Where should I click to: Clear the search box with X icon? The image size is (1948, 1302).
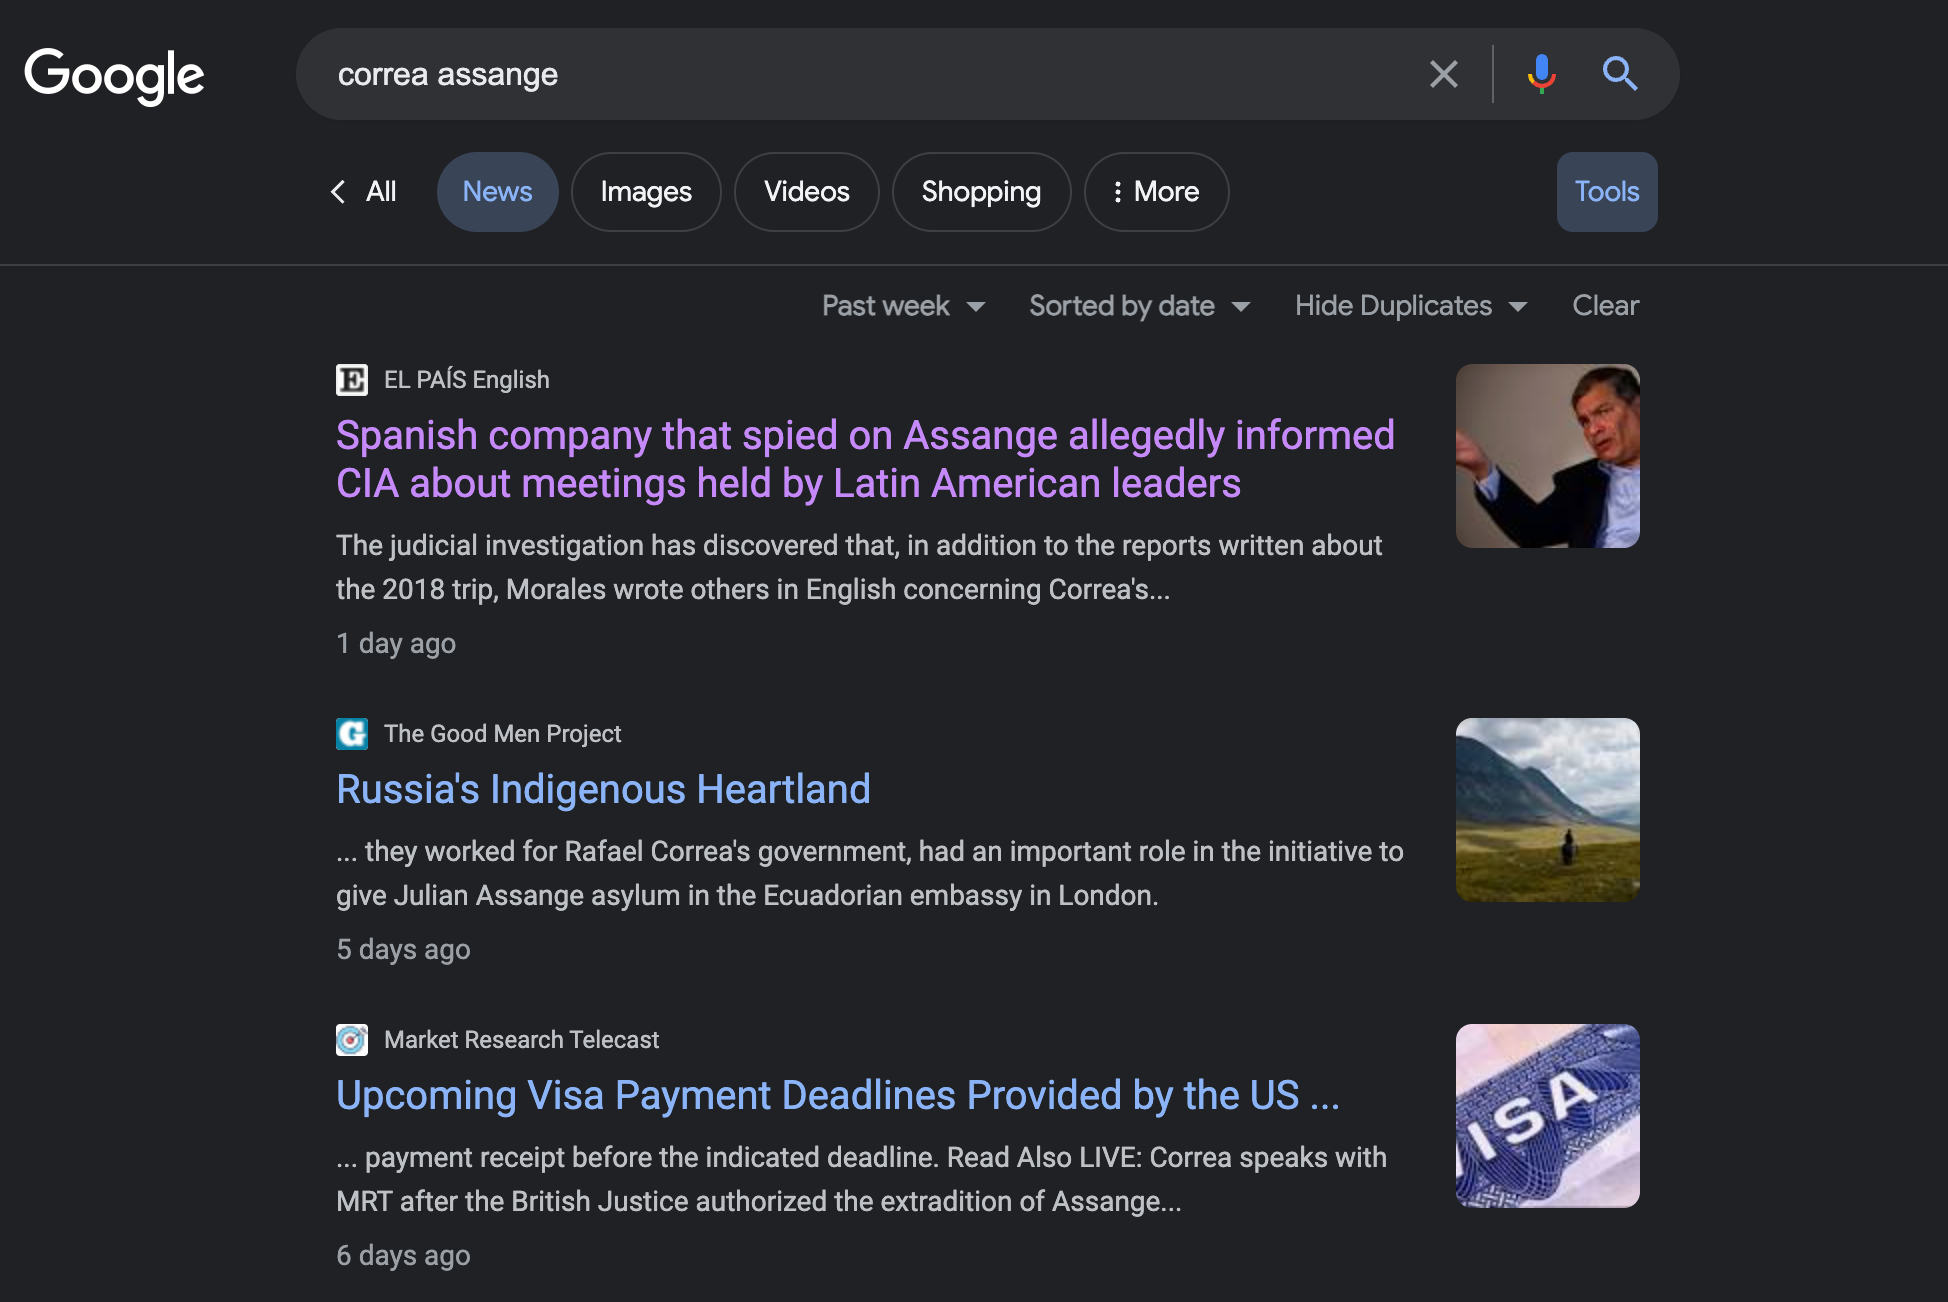(x=1443, y=74)
